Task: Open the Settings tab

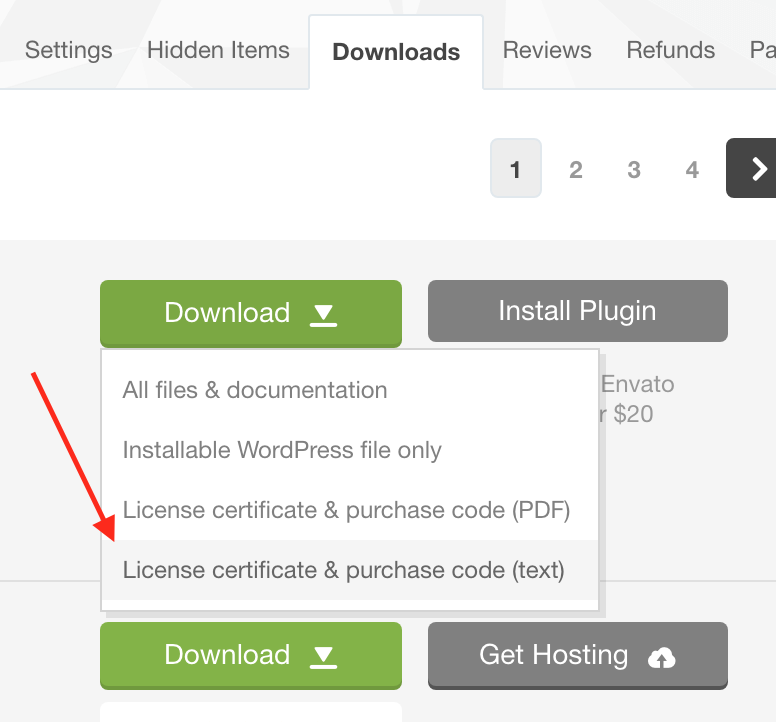Action: coord(68,50)
